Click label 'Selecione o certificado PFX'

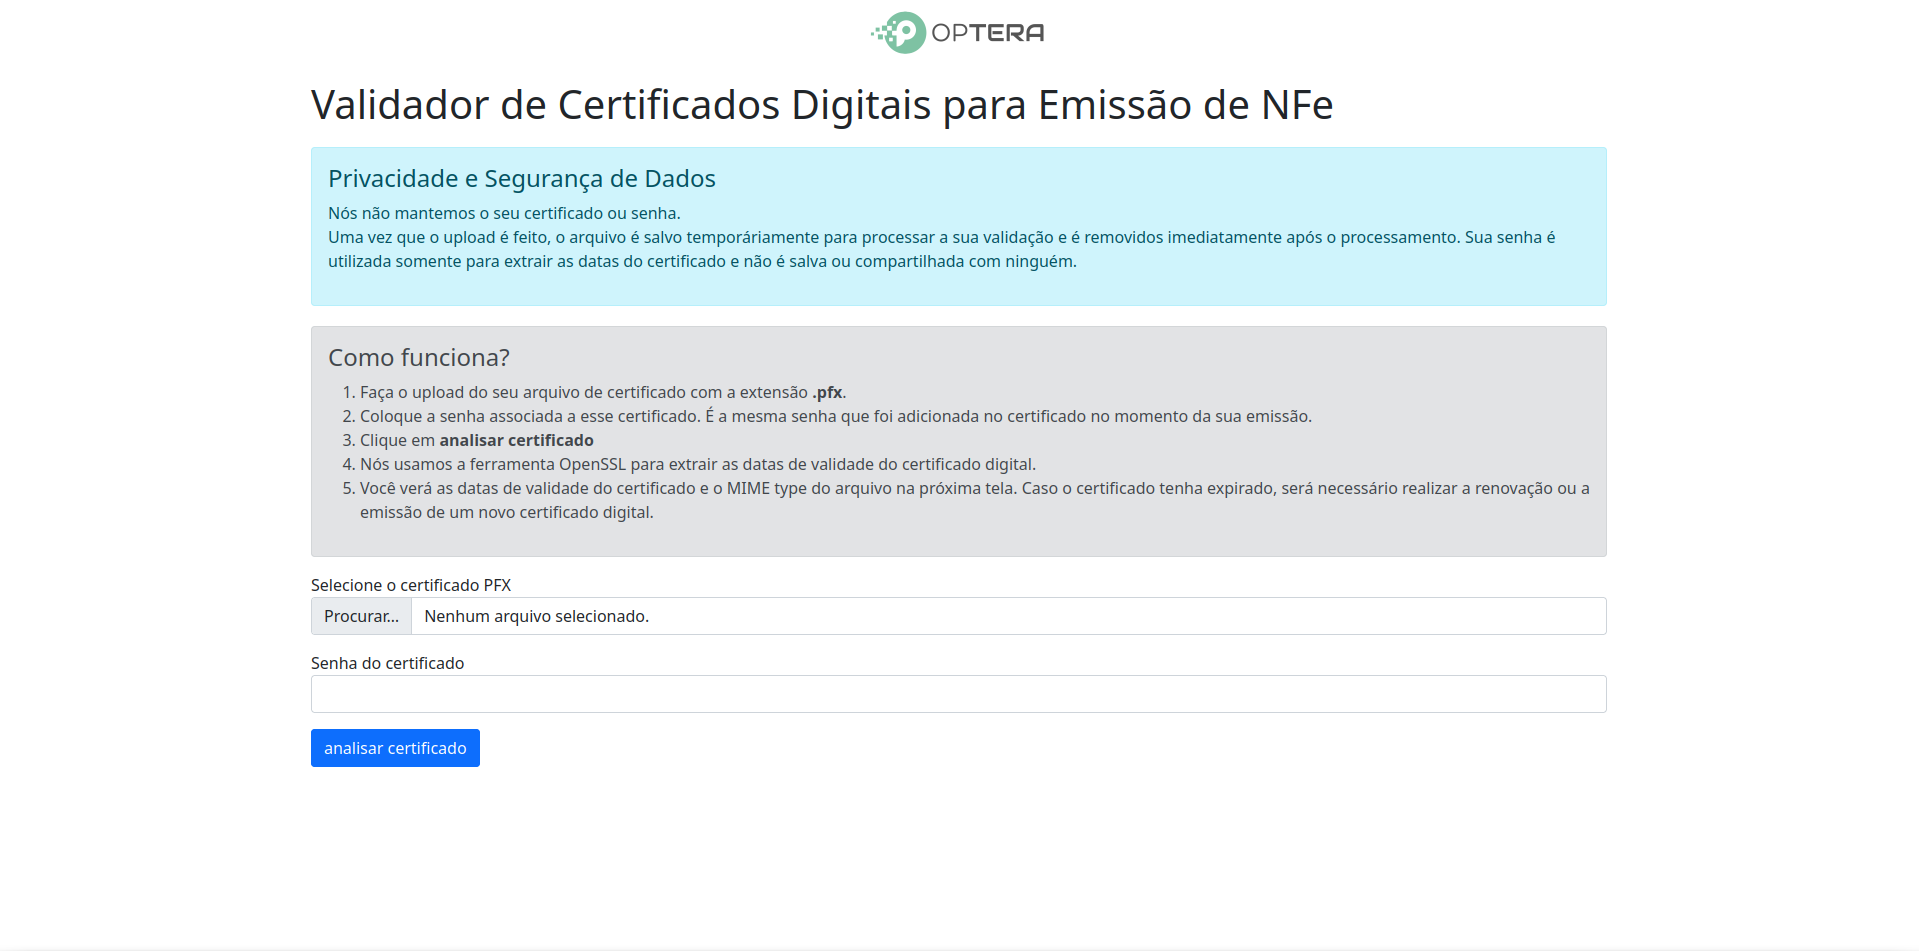pyautogui.click(x=411, y=585)
